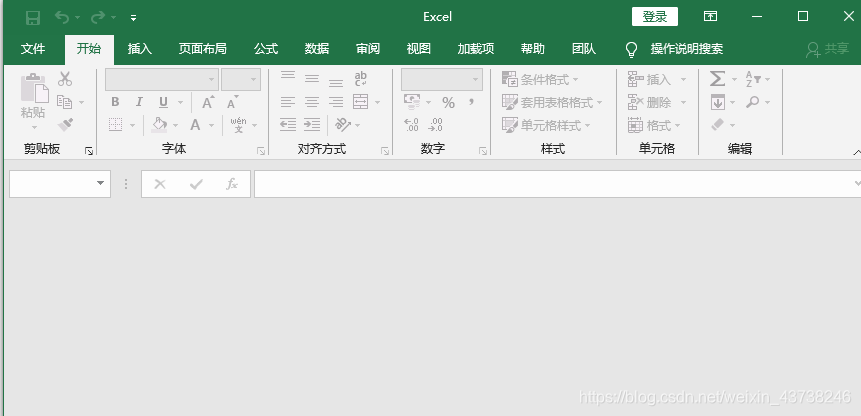Click the Percent Style icon
861x416 pixels.
[449, 102]
